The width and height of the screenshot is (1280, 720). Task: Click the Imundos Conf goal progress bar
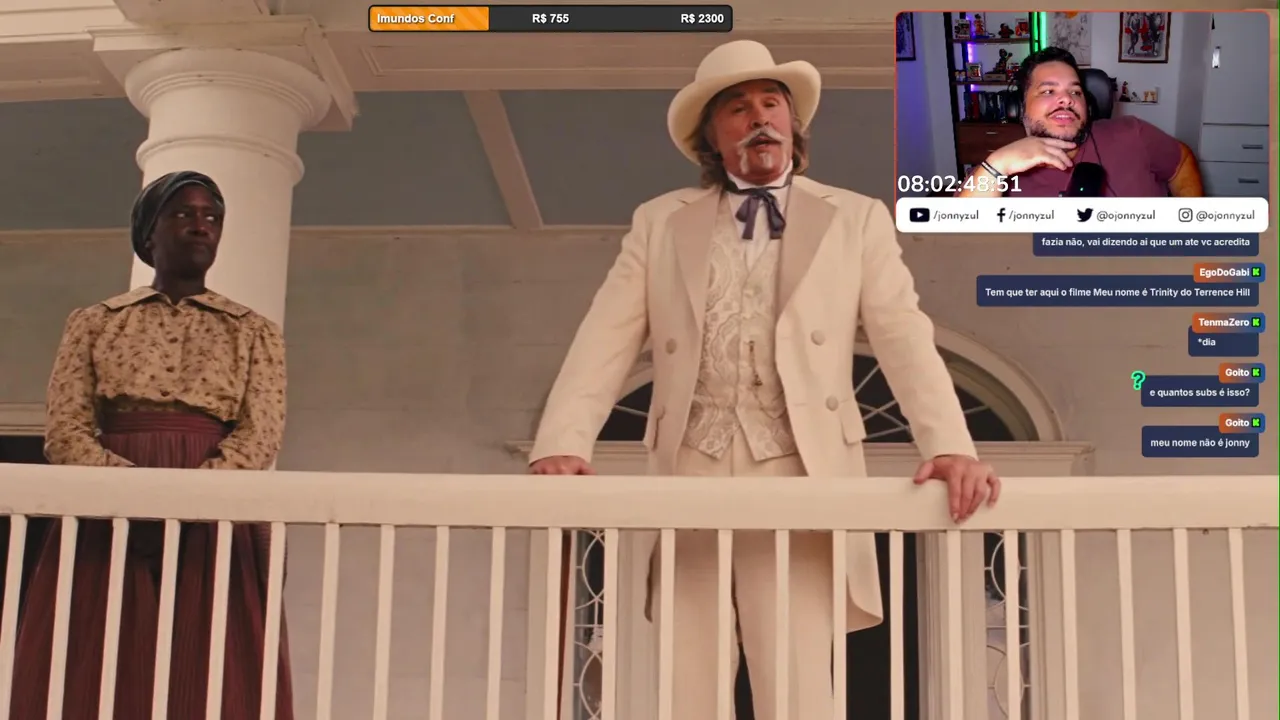(x=551, y=18)
